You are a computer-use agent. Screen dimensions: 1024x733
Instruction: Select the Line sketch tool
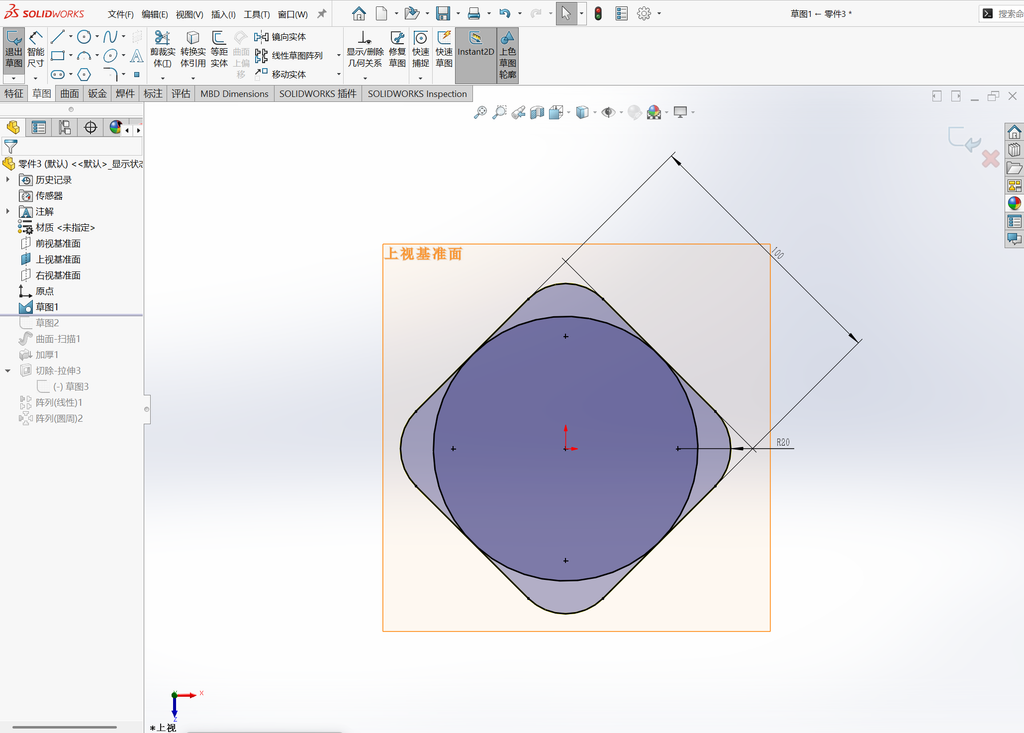tap(57, 37)
